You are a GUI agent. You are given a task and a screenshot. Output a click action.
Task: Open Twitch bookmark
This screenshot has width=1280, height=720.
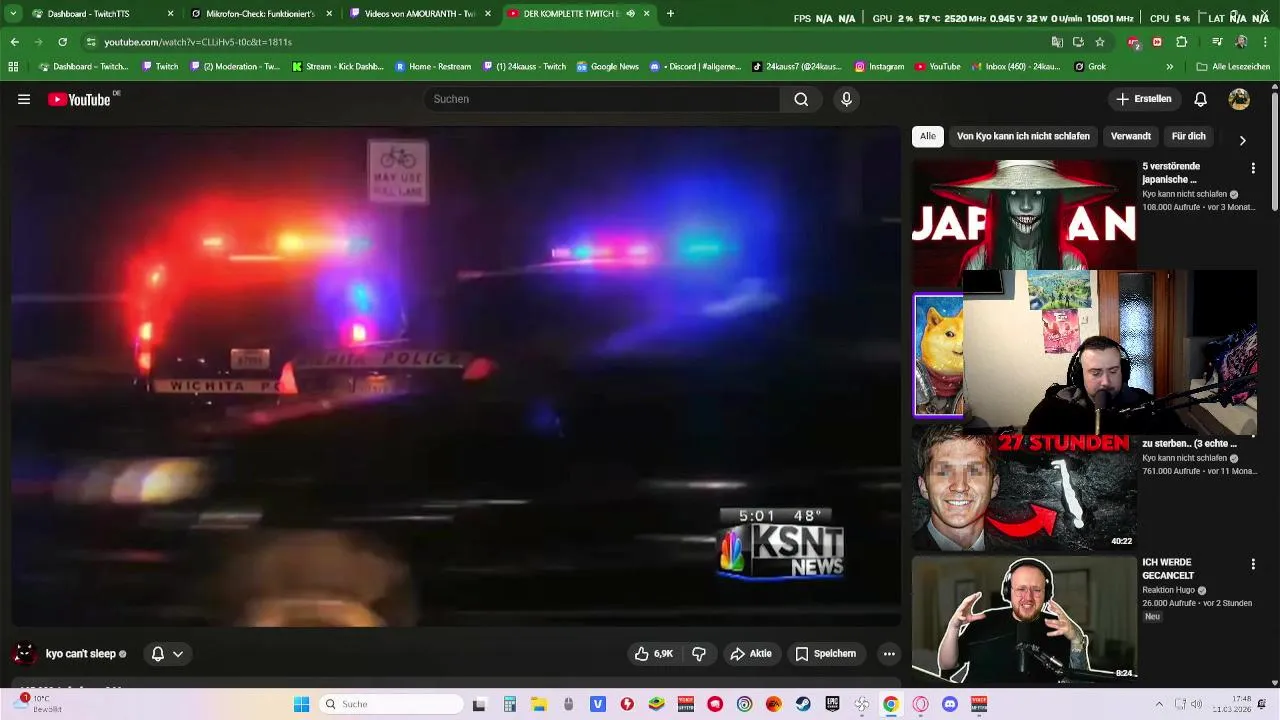[160, 67]
